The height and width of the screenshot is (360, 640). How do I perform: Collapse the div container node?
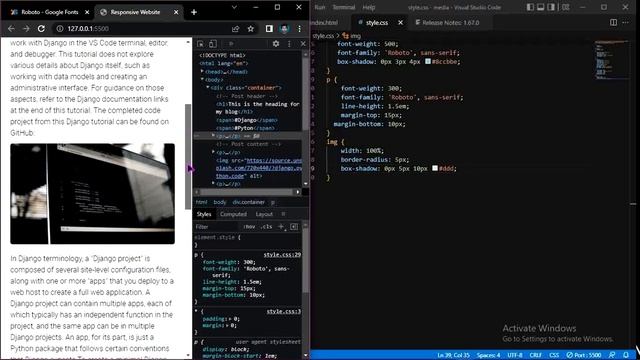pyautogui.click(x=208, y=87)
